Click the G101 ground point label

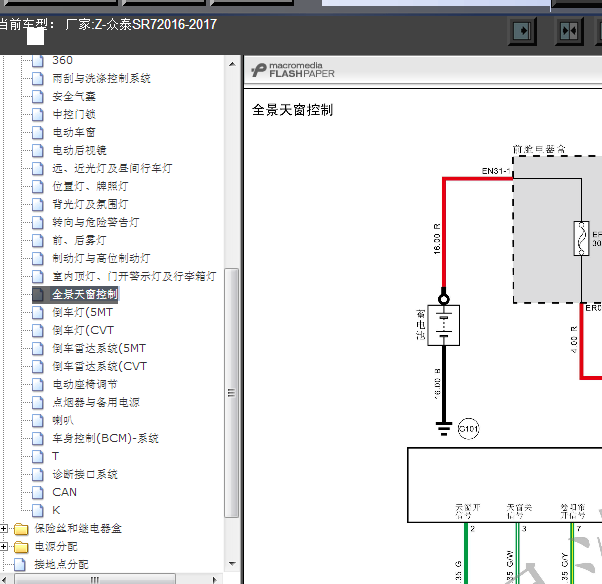[468, 428]
